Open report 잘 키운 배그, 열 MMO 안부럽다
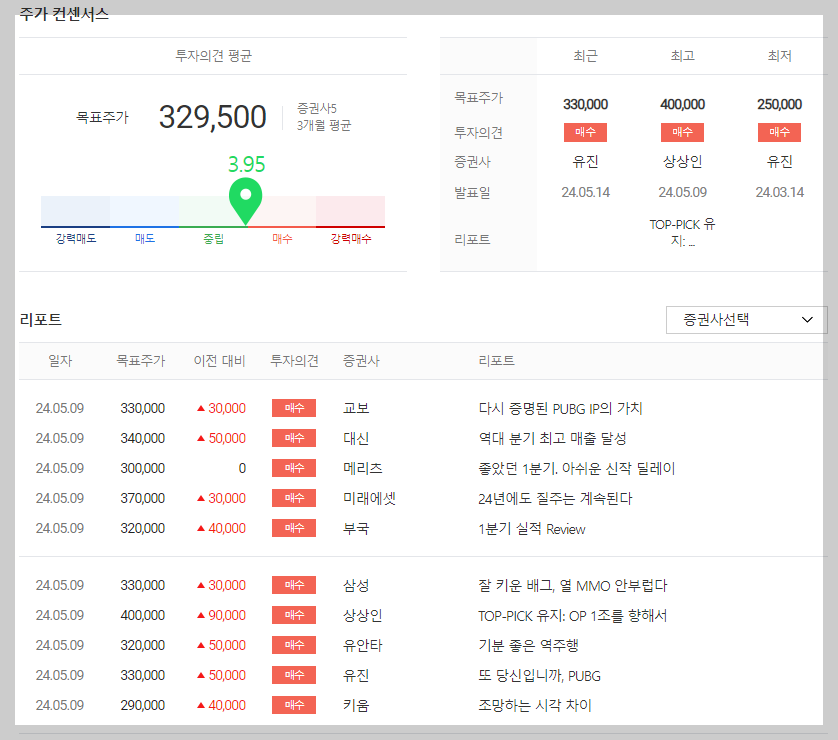838x740 pixels. (573, 585)
